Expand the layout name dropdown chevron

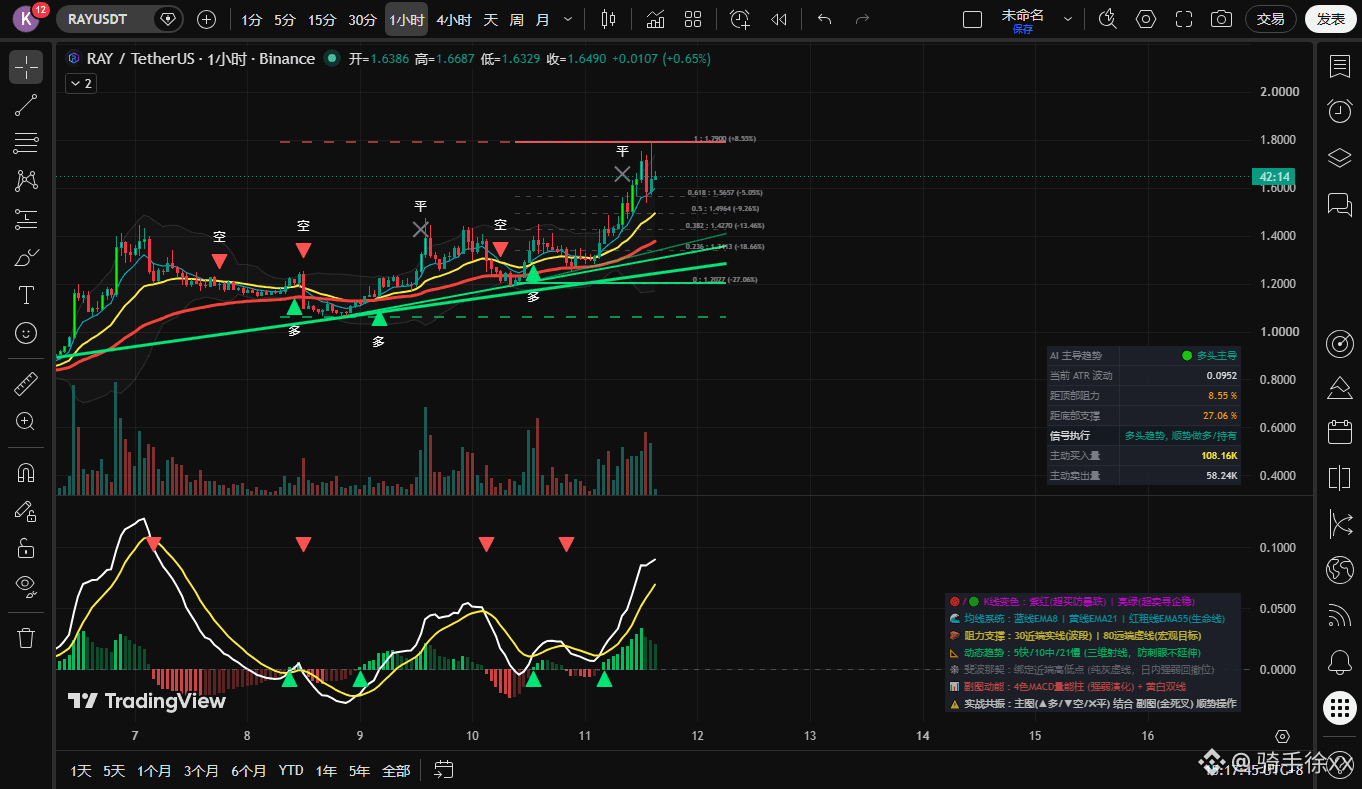[x=1068, y=19]
